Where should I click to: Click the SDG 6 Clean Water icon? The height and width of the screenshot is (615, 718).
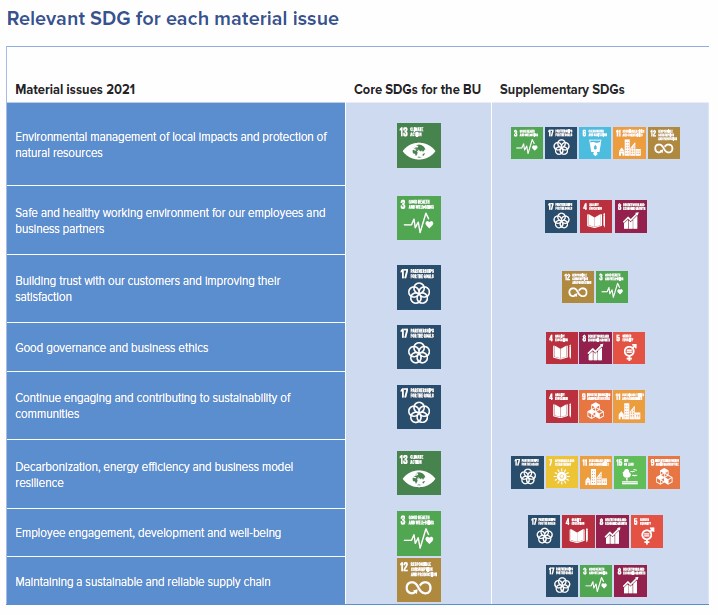point(595,143)
